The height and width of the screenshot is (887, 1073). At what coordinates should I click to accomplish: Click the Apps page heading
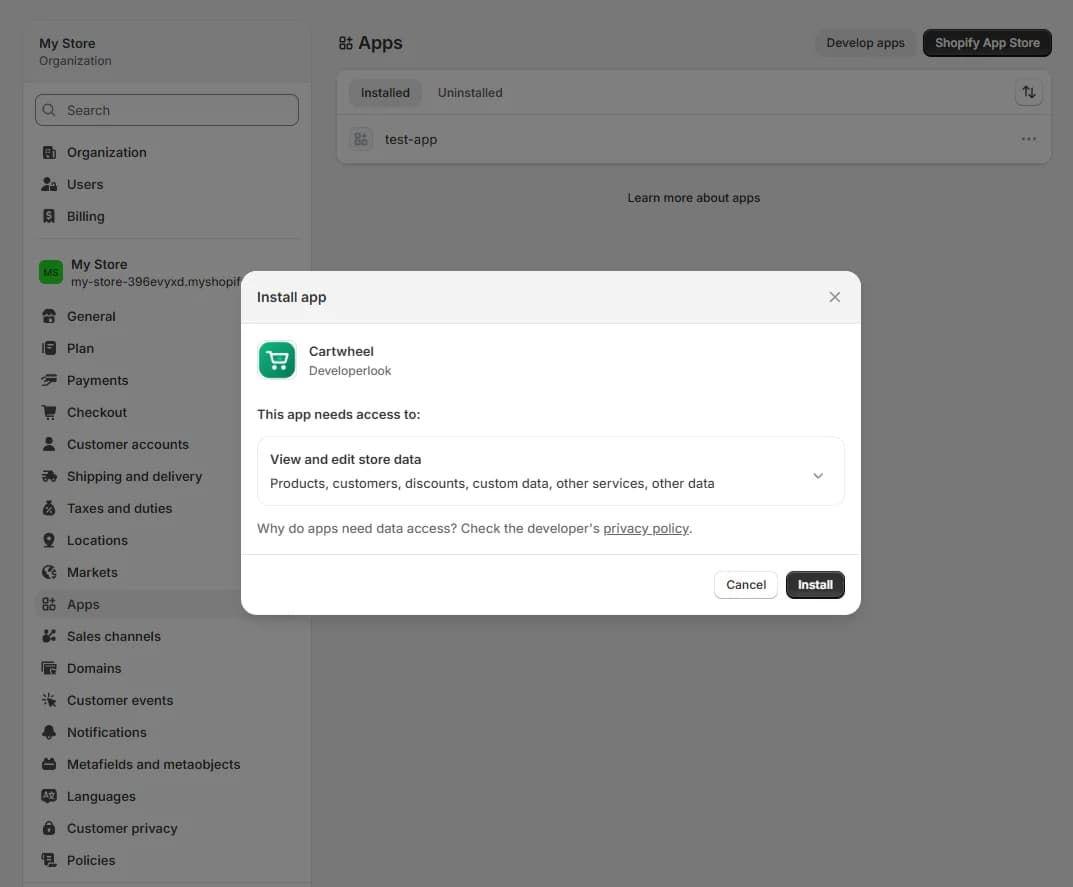click(x=370, y=43)
